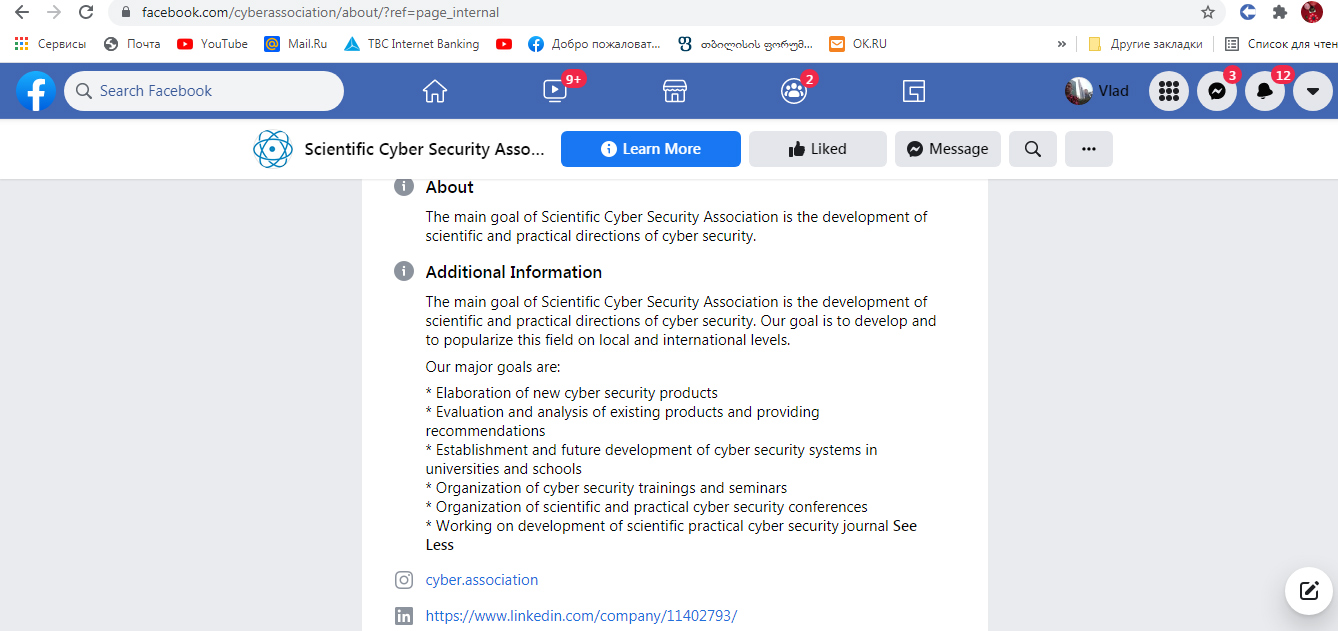The height and width of the screenshot is (631, 1338).
Task: Open the Groups icon in navbar
Action: click(x=794, y=91)
